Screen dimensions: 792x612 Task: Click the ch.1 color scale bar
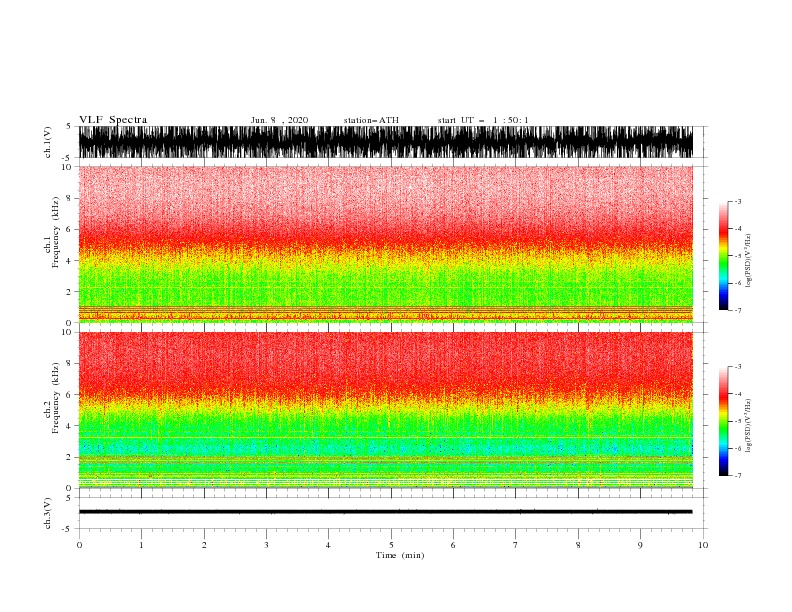(723, 256)
